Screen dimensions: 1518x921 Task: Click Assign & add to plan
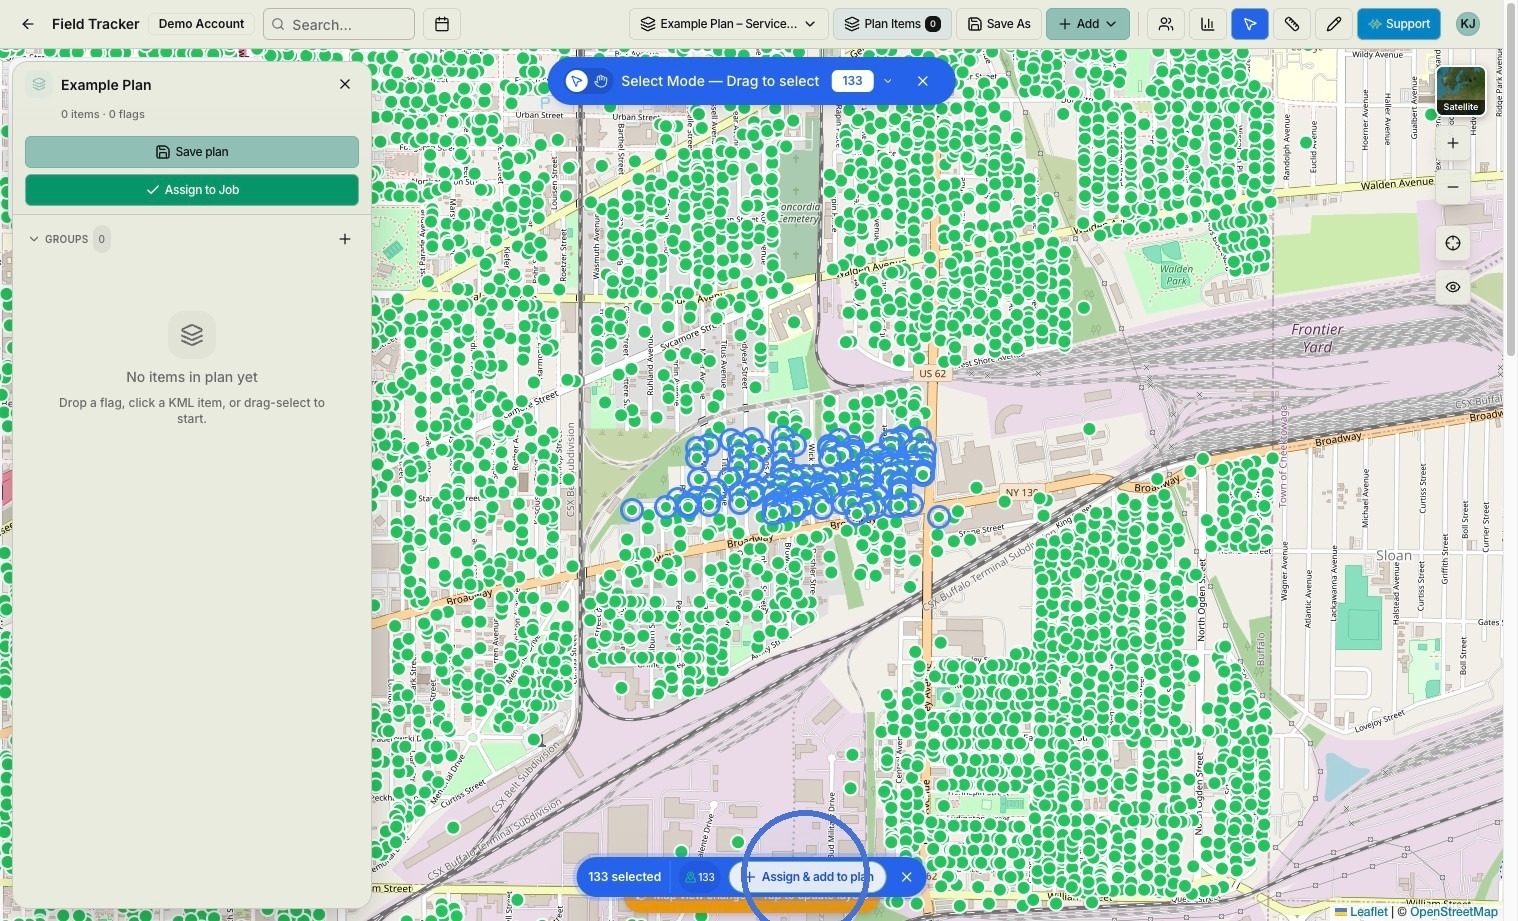coord(808,877)
